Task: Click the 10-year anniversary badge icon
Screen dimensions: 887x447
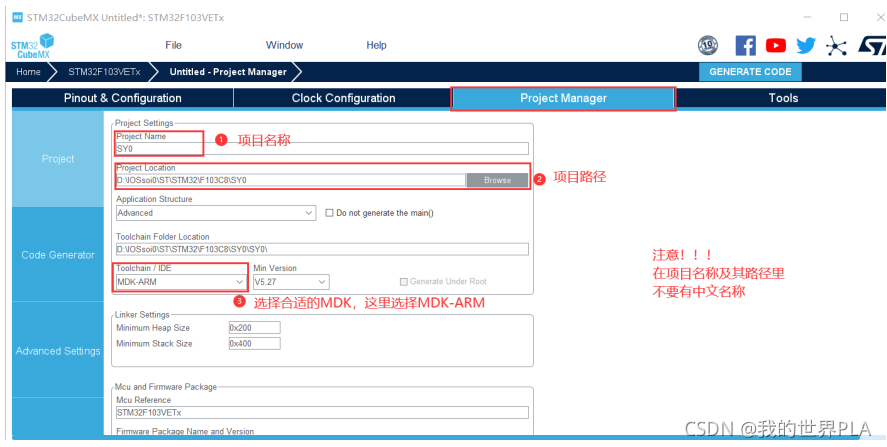Action: tap(708, 45)
